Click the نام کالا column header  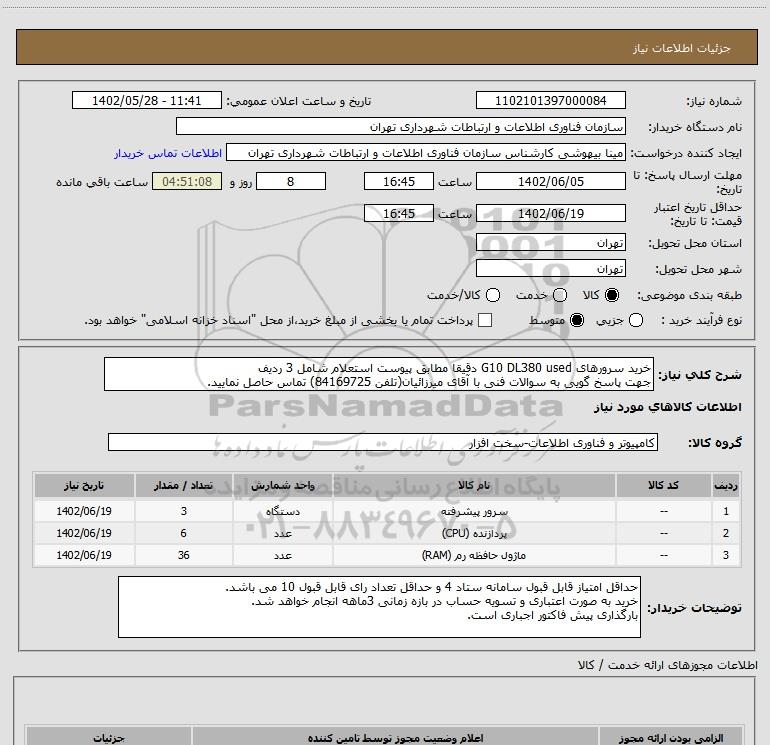click(x=474, y=485)
